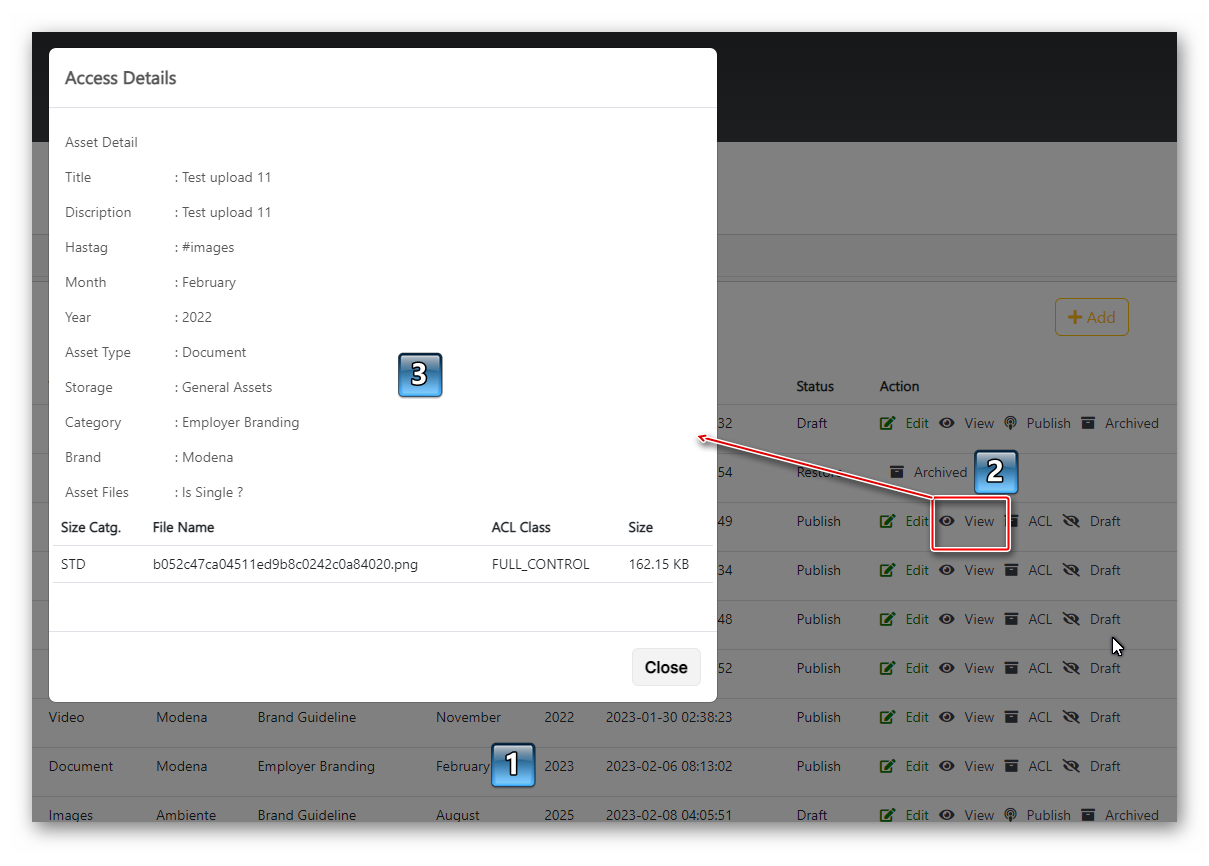
Task: Archive the Draft row with time ending 32
Action: point(1119,423)
